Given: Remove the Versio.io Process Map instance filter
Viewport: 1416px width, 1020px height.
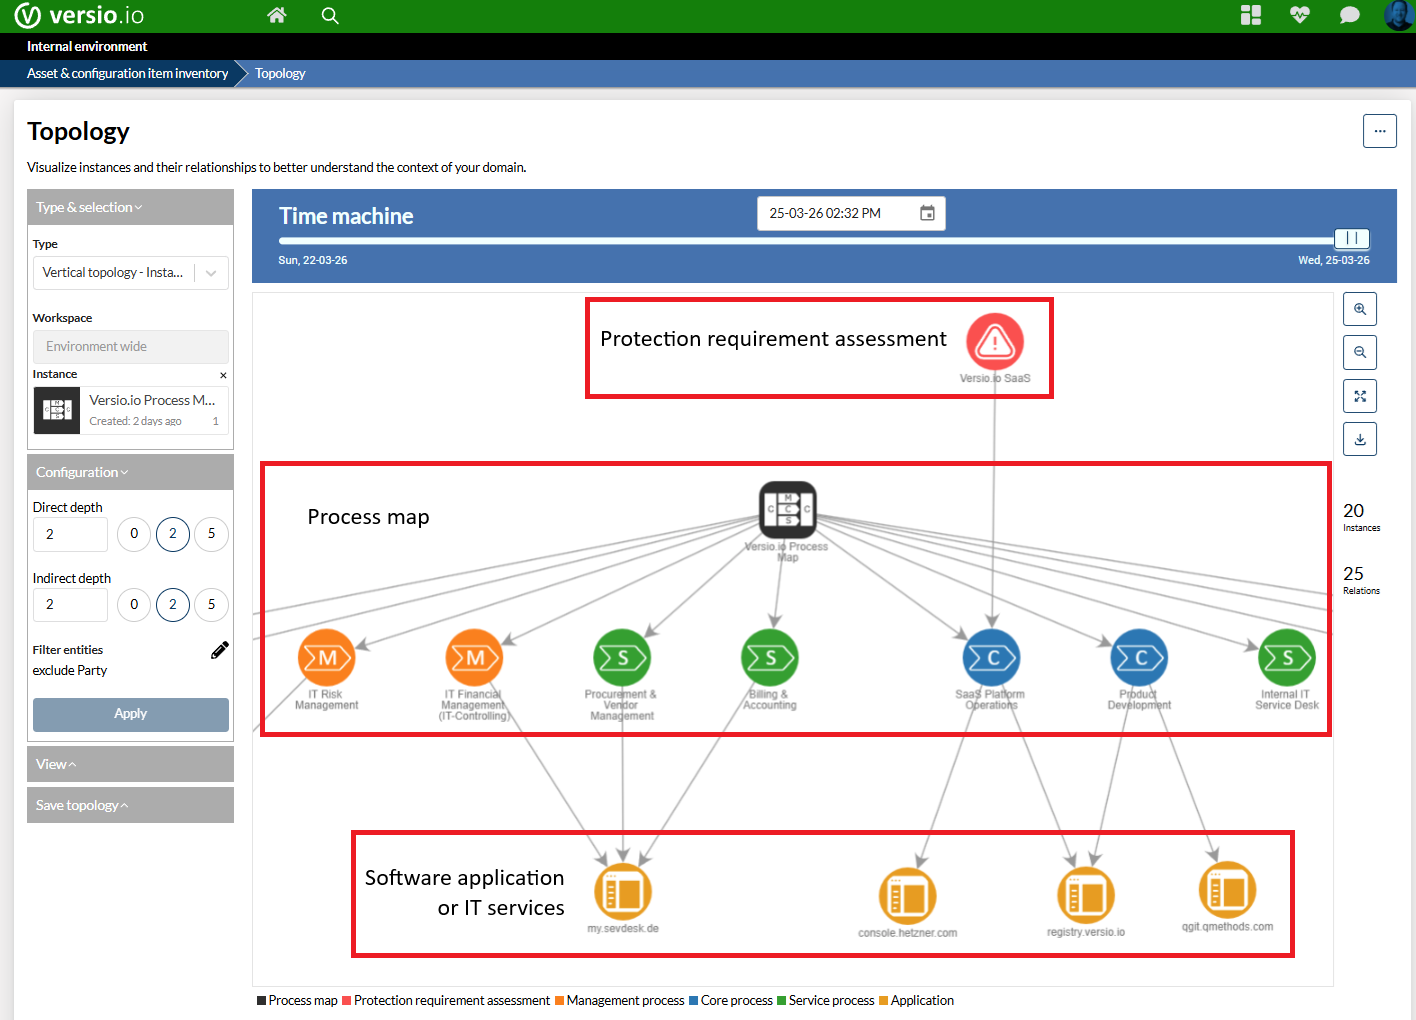Looking at the screenshot, I should 223,374.
